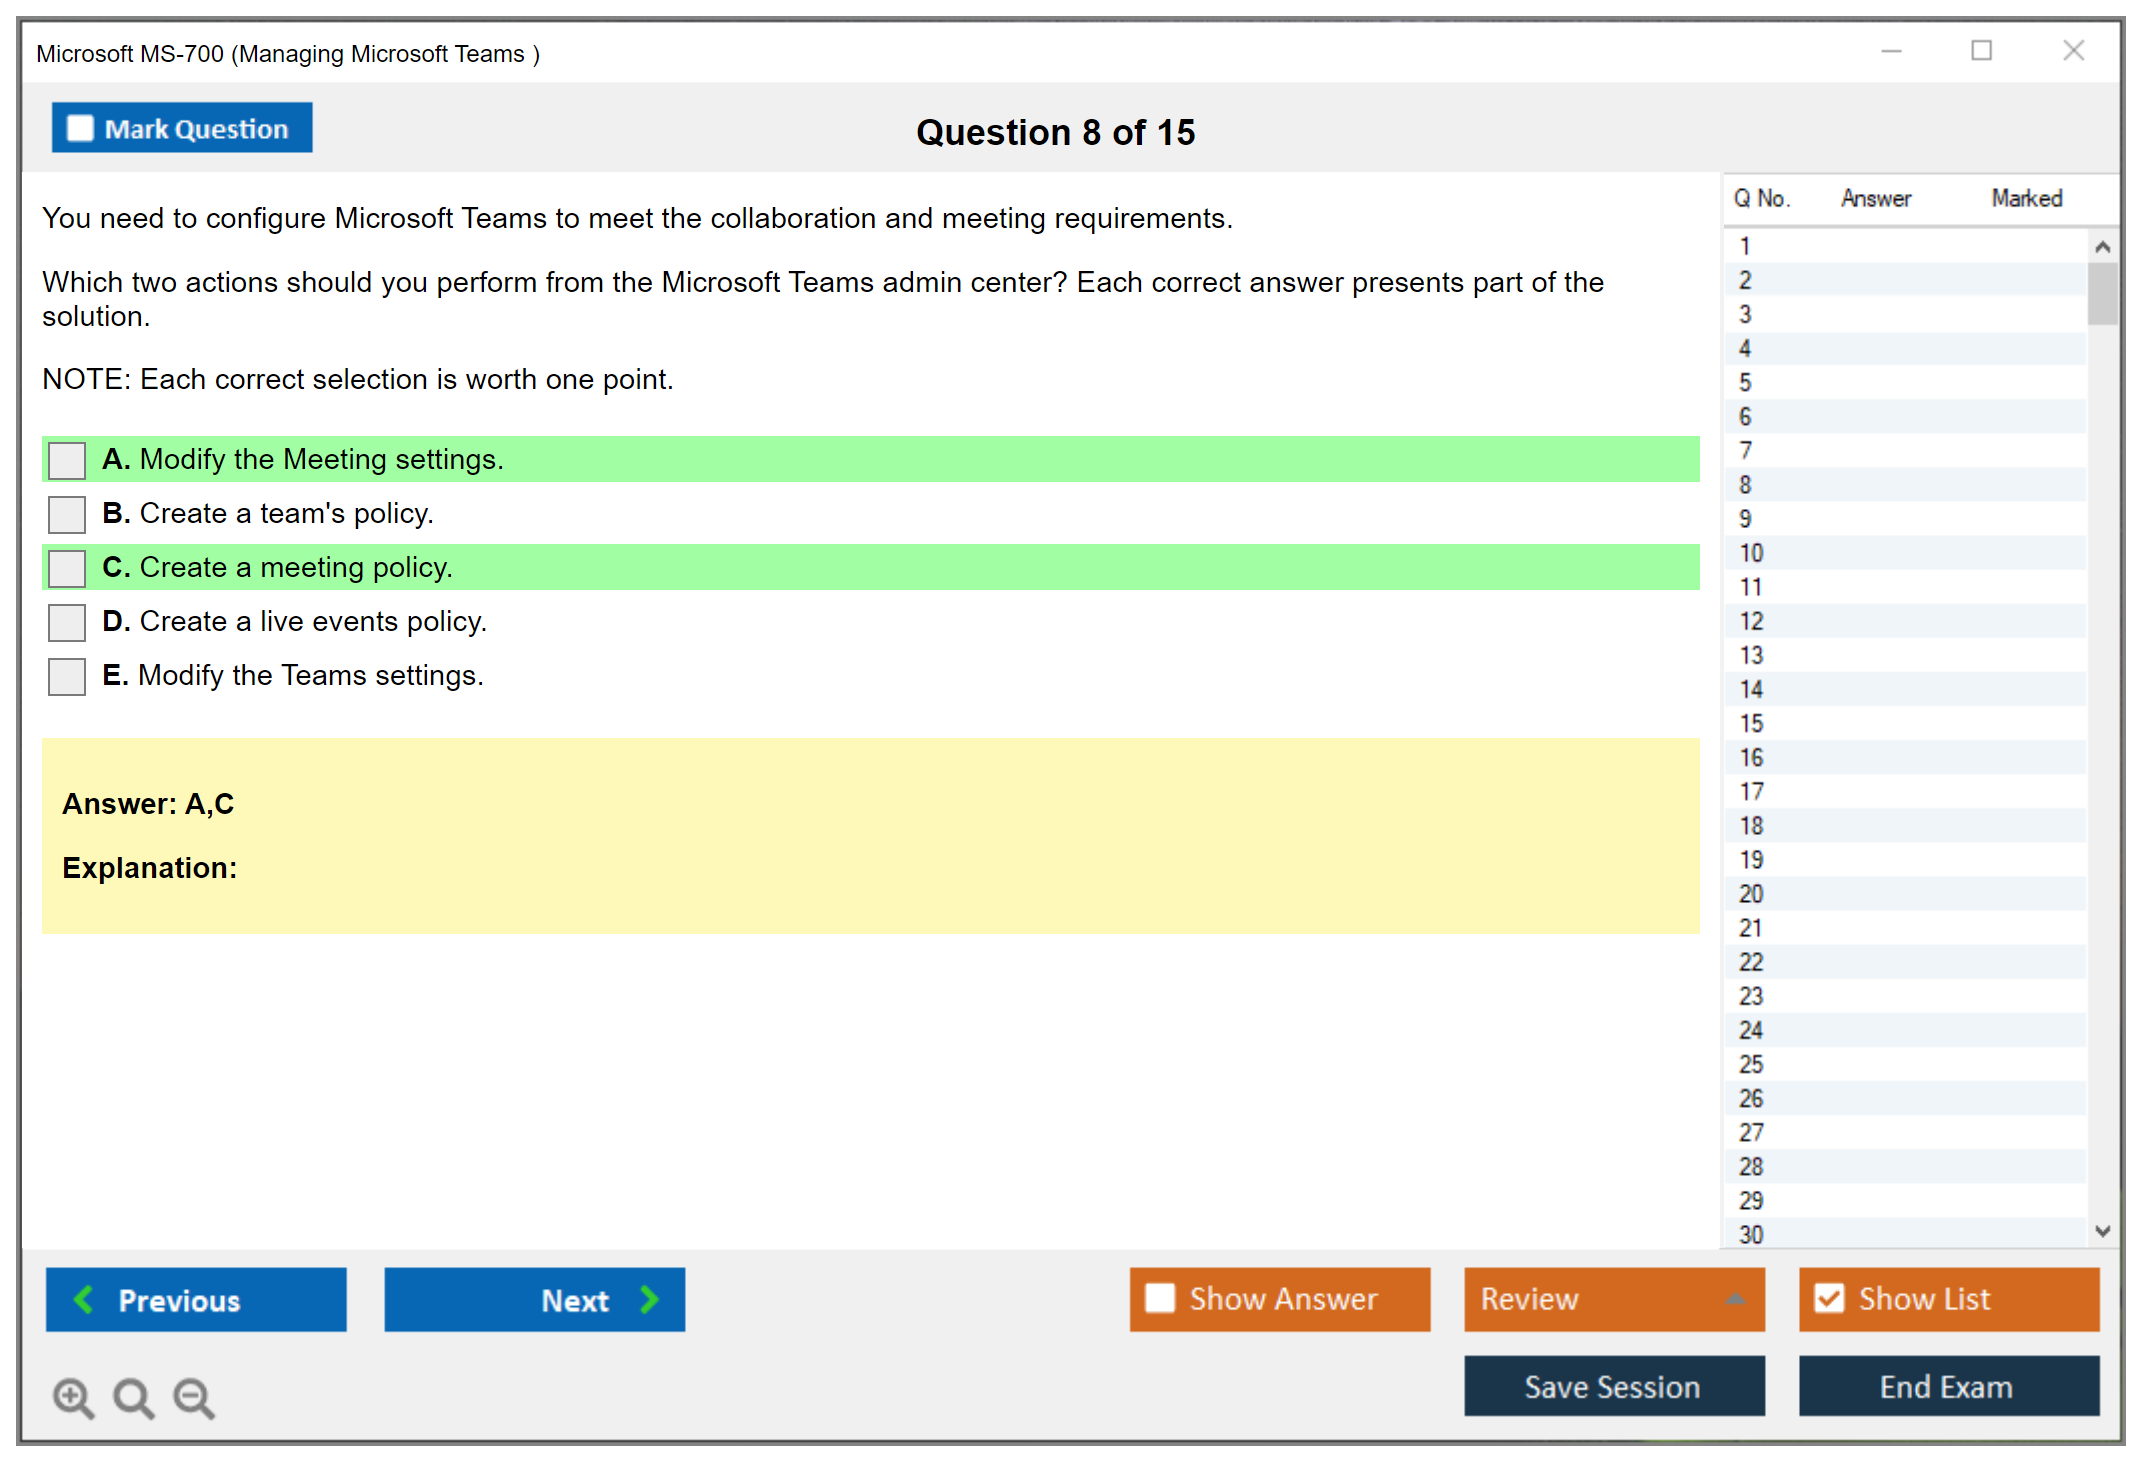Click the green left arrow on Previous
Viewport: 2150px width, 1470px height.
pos(84,1299)
